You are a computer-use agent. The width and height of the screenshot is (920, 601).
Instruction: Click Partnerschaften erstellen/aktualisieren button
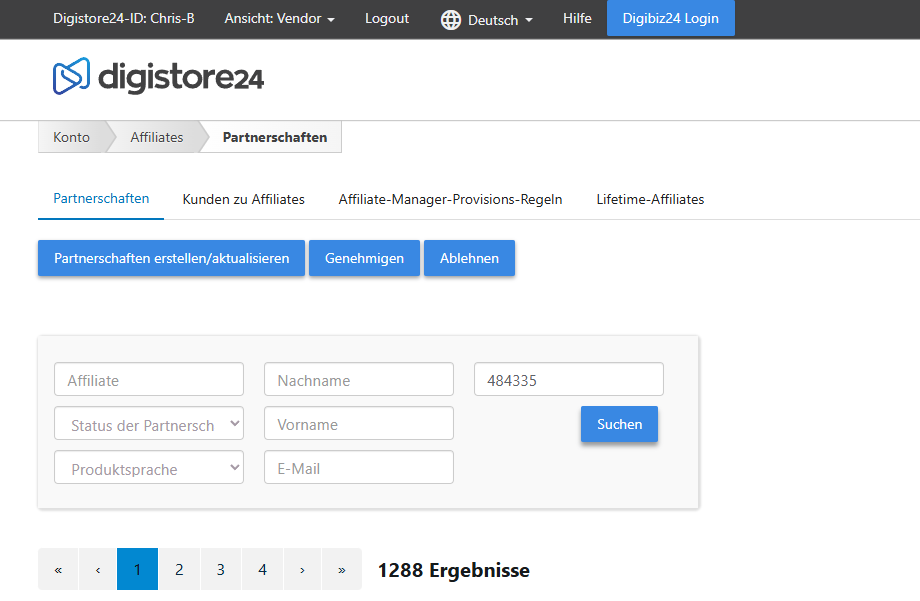(171, 258)
